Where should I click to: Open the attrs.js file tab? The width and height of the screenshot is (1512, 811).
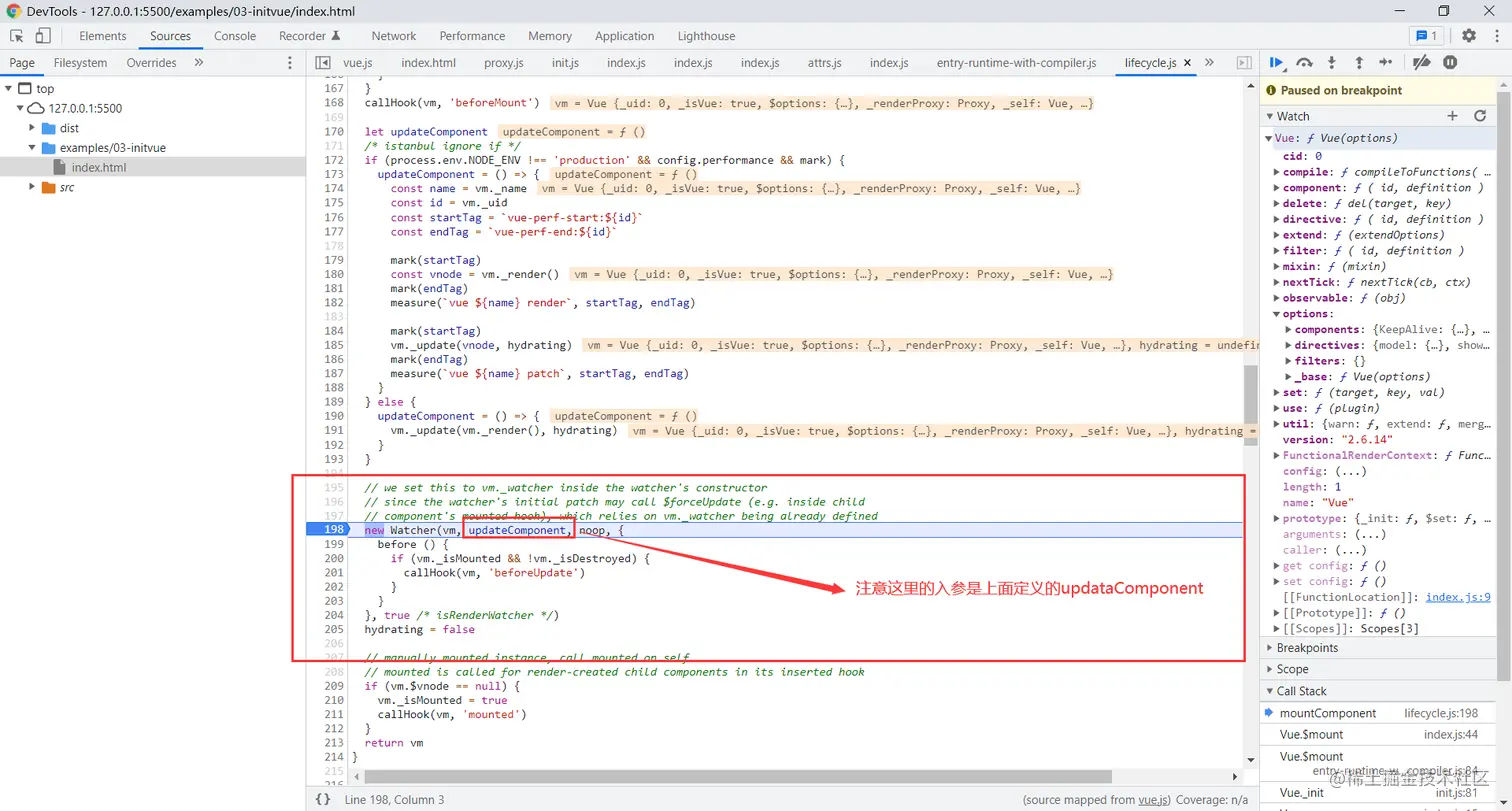(824, 62)
